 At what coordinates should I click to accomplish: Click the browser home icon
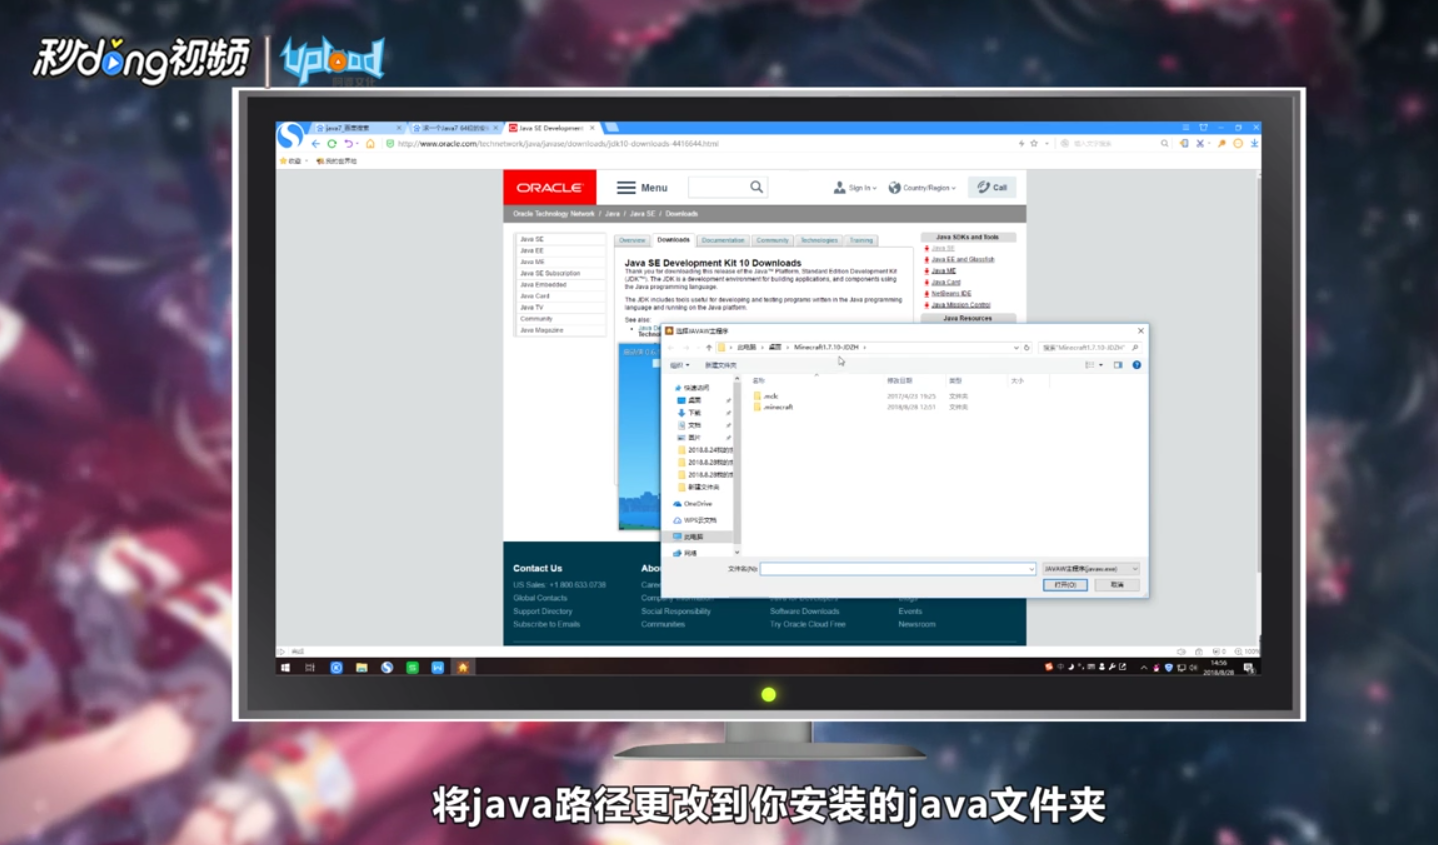pos(370,144)
